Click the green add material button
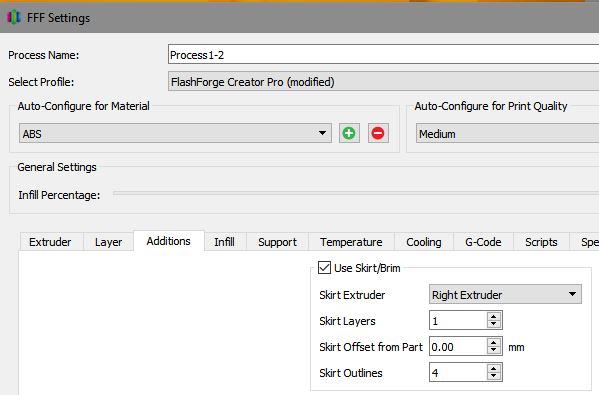599x395 pixels. click(x=349, y=133)
